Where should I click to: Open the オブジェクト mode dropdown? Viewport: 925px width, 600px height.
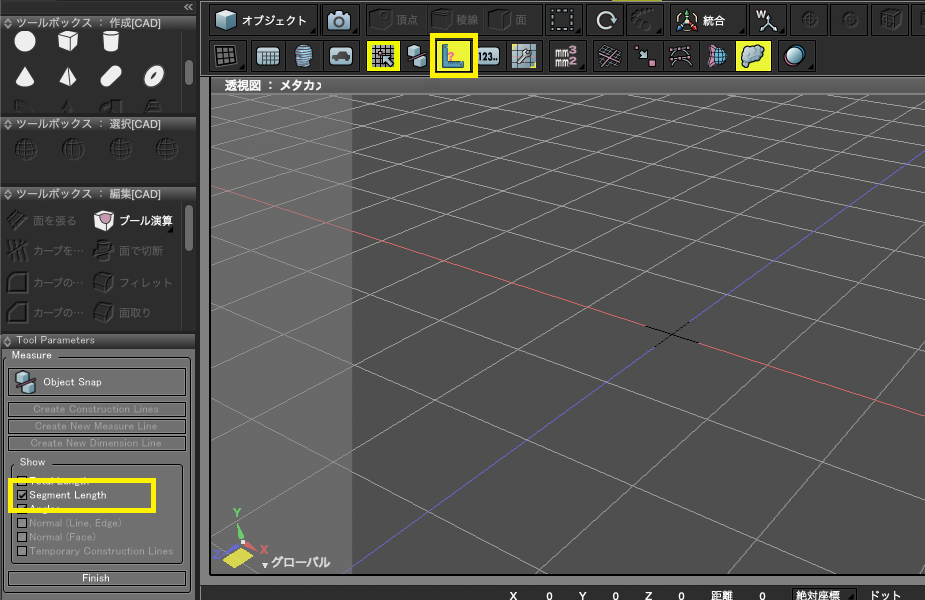(x=263, y=21)
